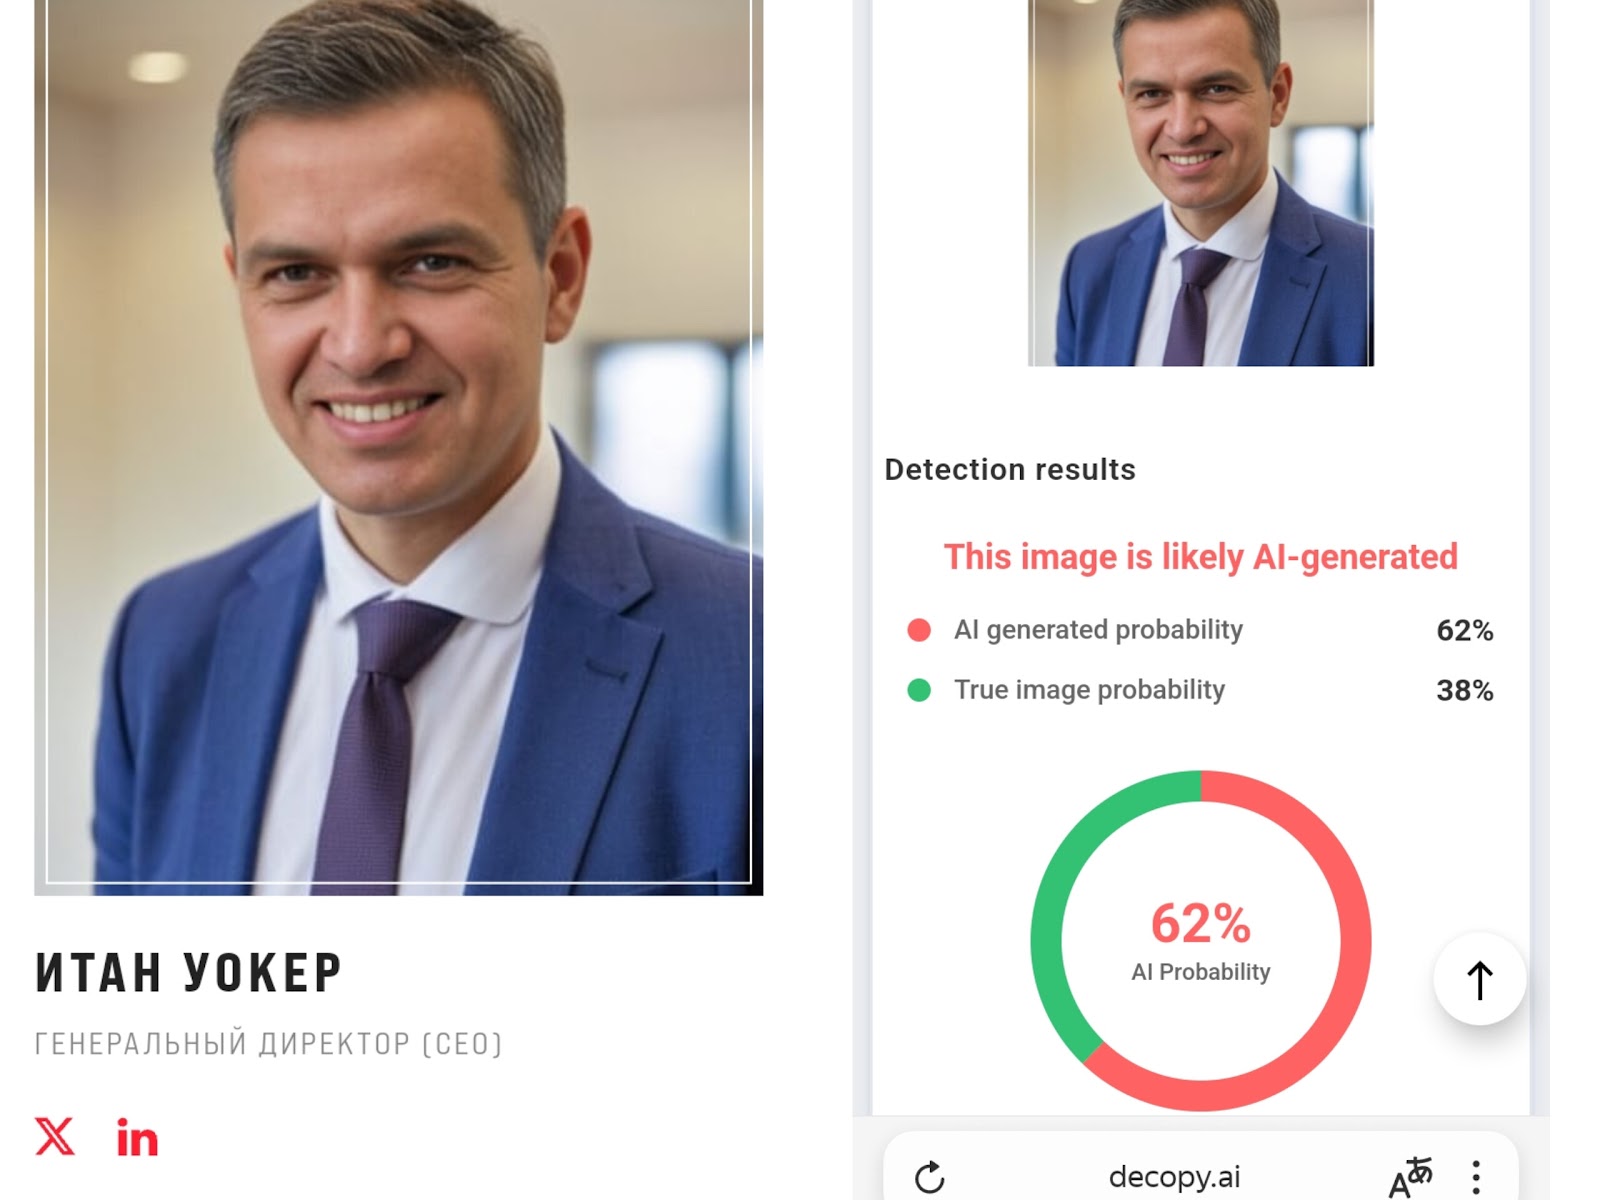Click the scroll-to-top arrow button
This screenshot has height=1200, width=1600.
point(1479,979)
